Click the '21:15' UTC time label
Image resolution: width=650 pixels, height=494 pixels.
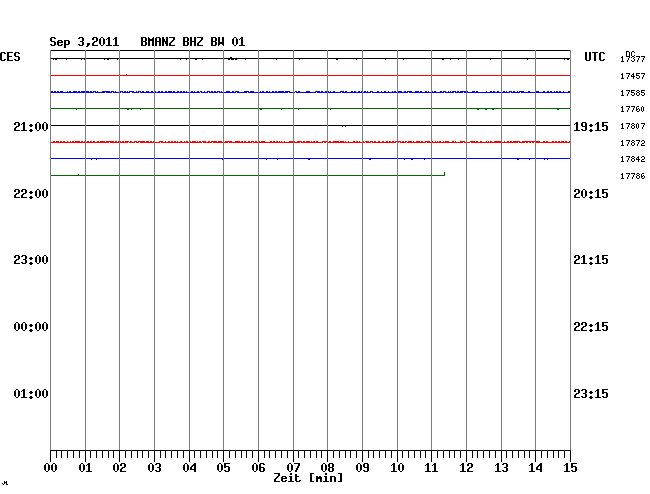(591, 260)
